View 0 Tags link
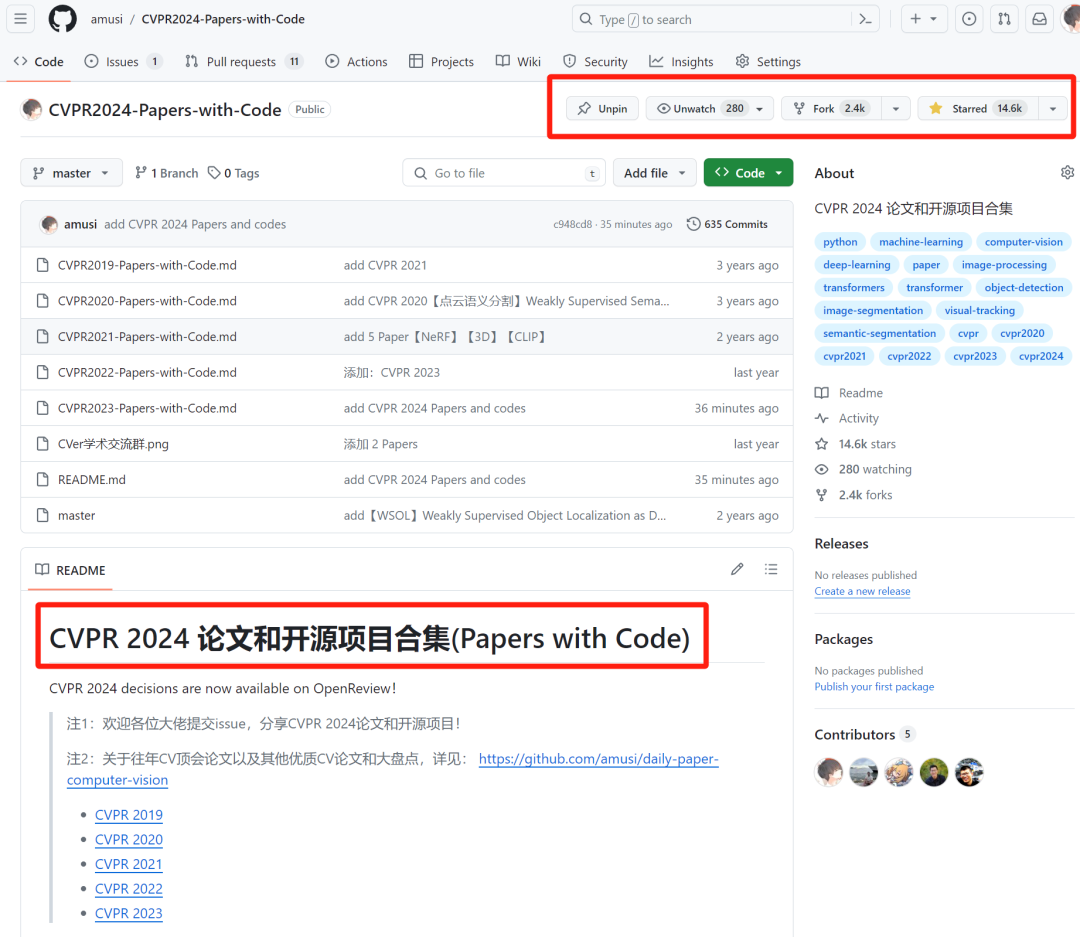This screenshot has height=937, width=1080. (x=233, y=173)
